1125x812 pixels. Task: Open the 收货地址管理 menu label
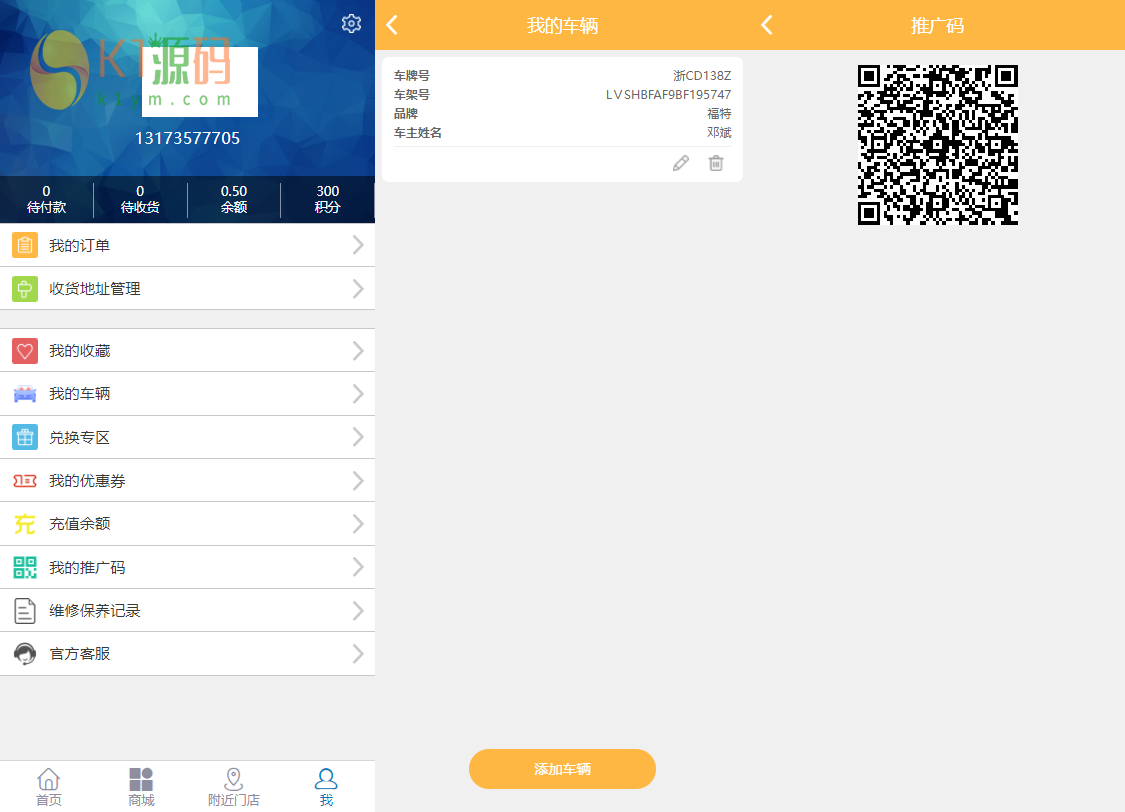pyautogui.click(x=95, y=289)
